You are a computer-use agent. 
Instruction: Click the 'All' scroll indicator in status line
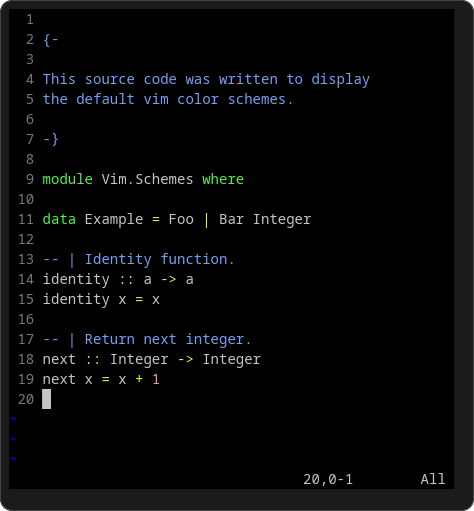tap(433, 479)
